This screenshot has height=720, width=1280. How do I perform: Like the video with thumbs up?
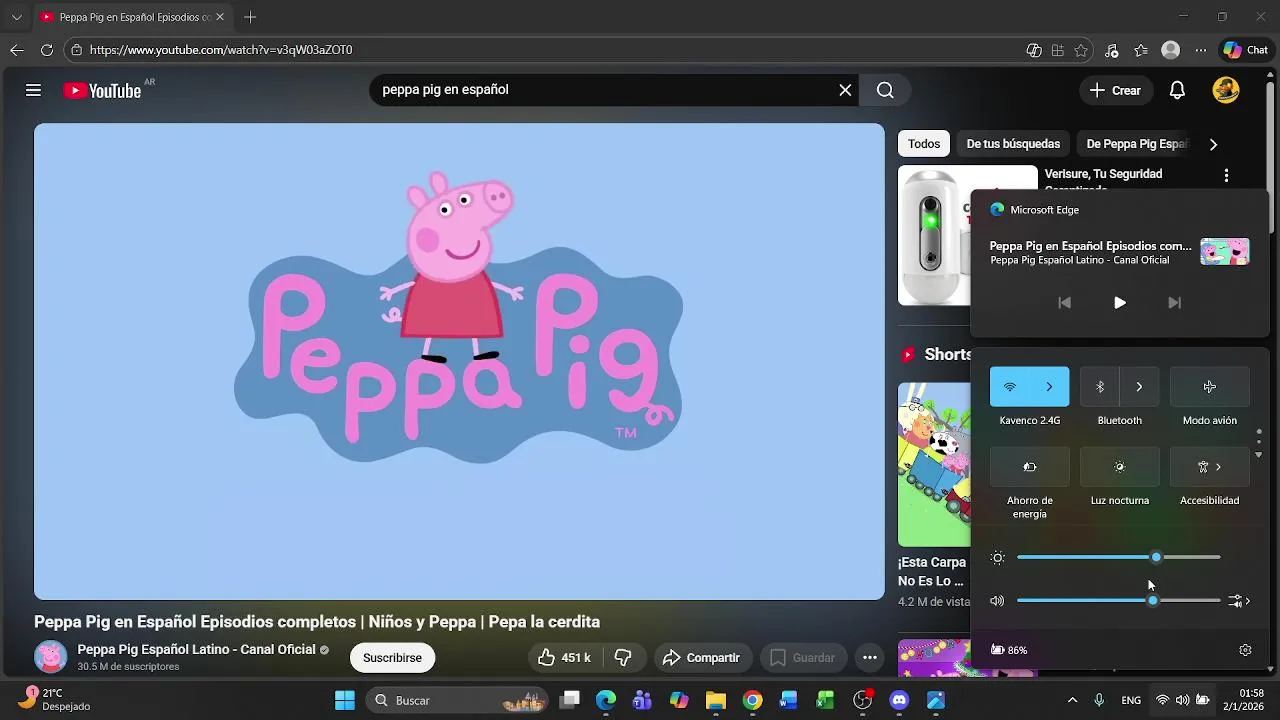click(x=564, y=658)
